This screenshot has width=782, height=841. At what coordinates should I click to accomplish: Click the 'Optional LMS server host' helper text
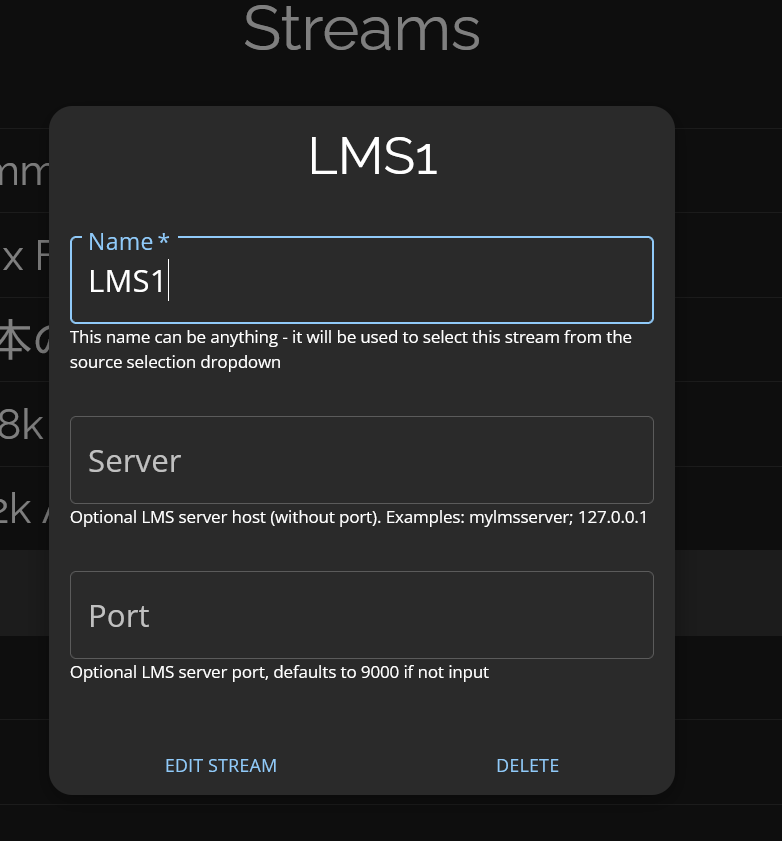358,518
